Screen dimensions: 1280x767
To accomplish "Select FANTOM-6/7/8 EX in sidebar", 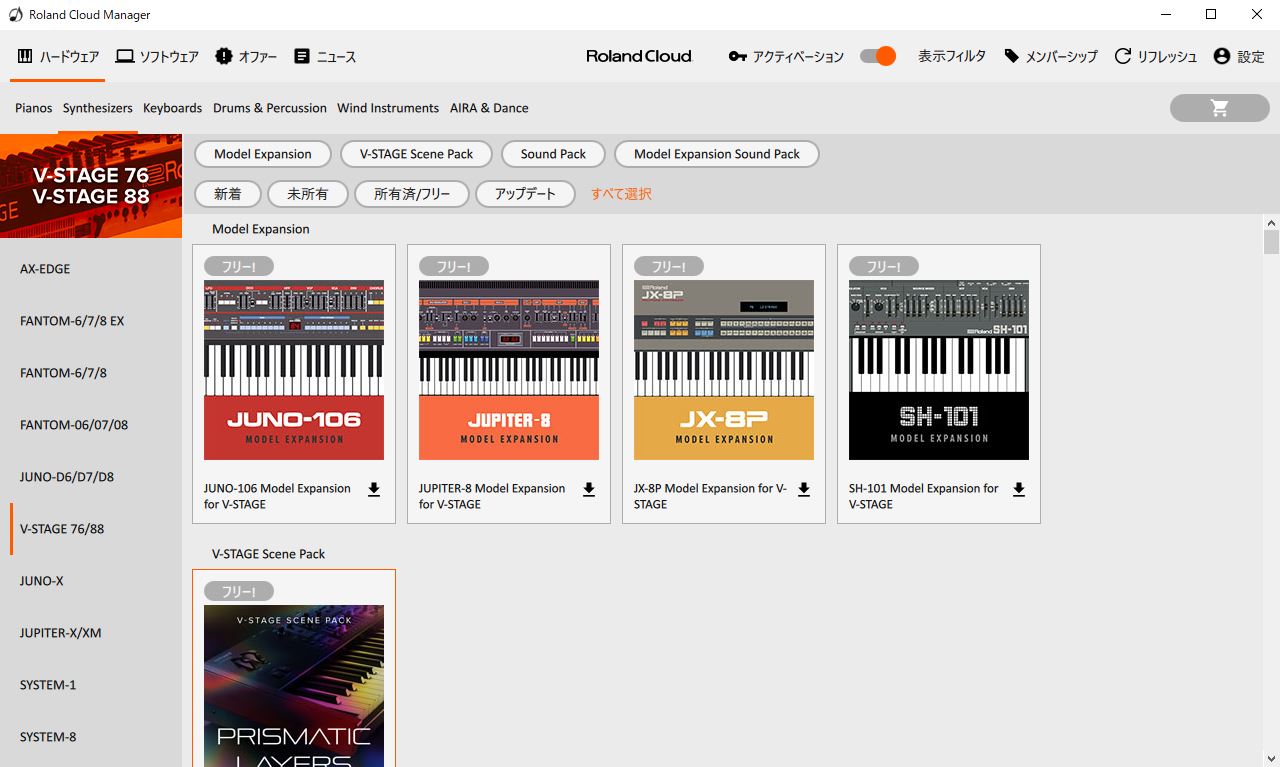I will pos(91,321).
